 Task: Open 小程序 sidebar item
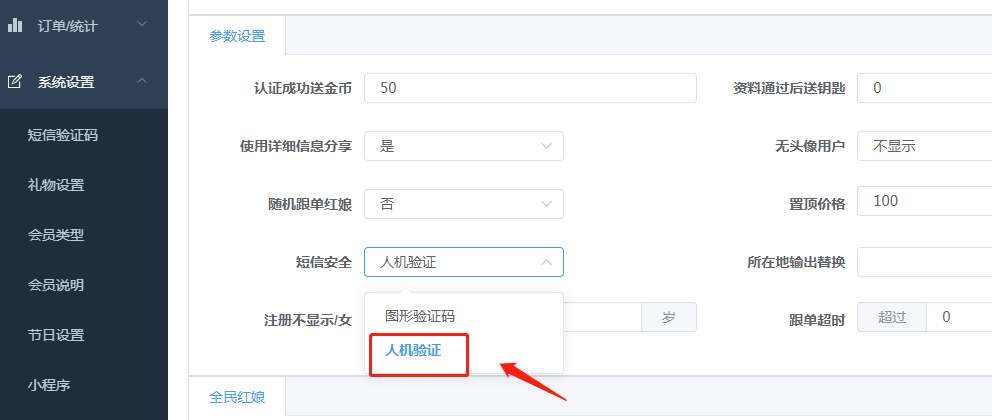tap(49, 384)
